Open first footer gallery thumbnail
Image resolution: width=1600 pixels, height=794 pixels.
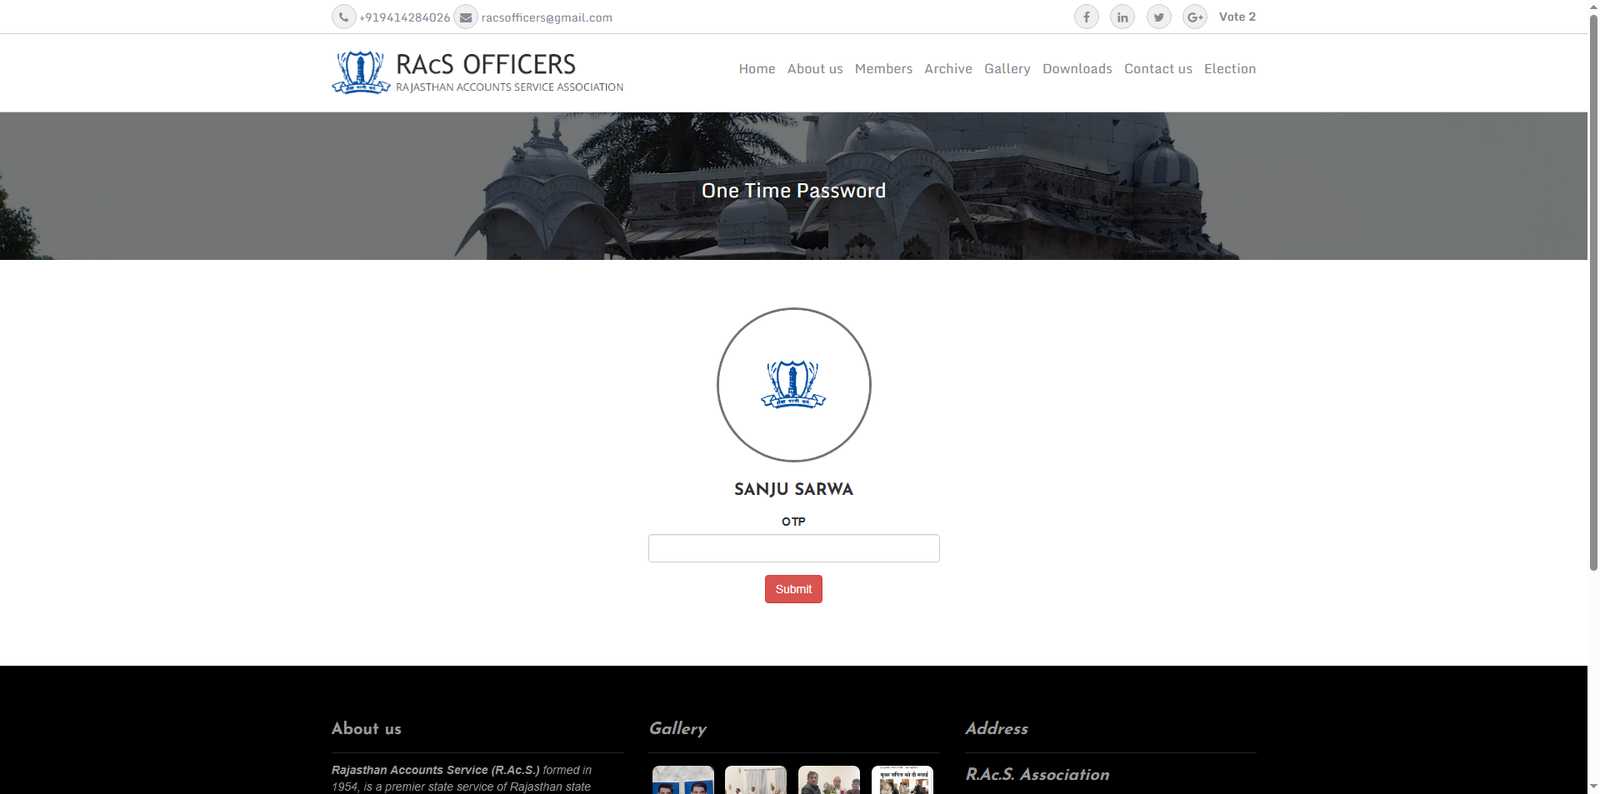point(683,780)
